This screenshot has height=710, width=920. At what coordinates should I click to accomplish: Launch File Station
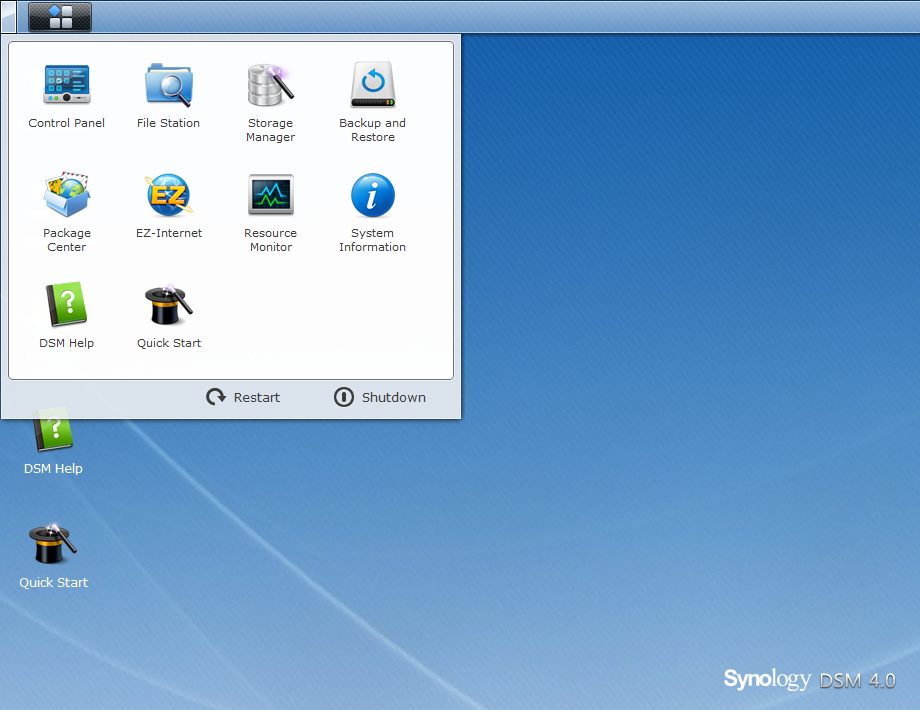(168, 96)
